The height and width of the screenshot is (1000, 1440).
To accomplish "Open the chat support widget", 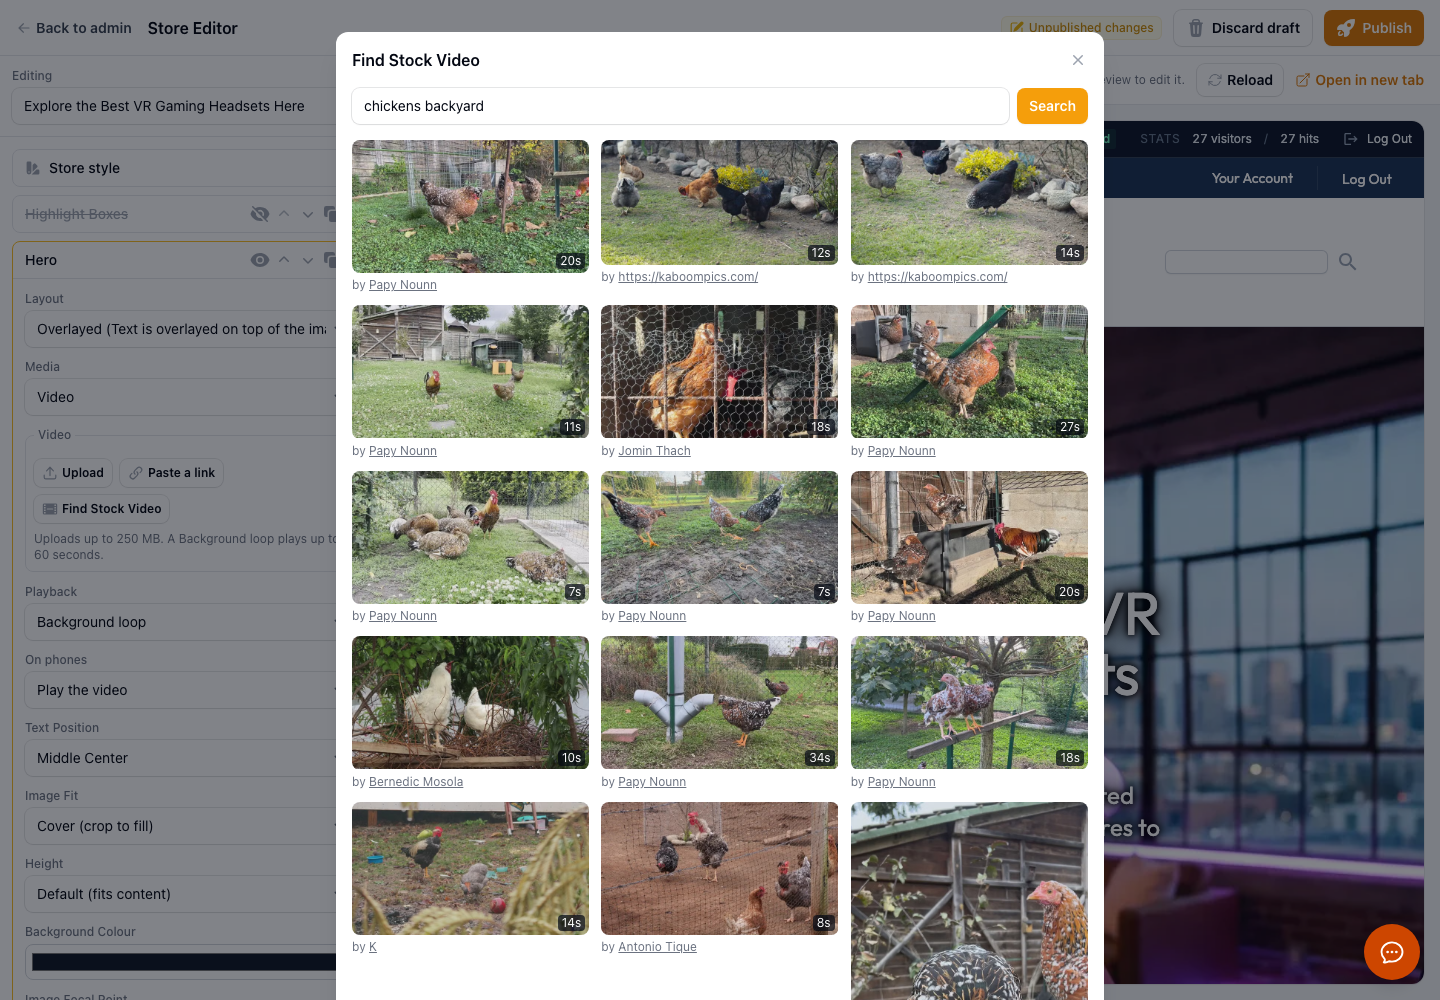I will (1392, 952).
